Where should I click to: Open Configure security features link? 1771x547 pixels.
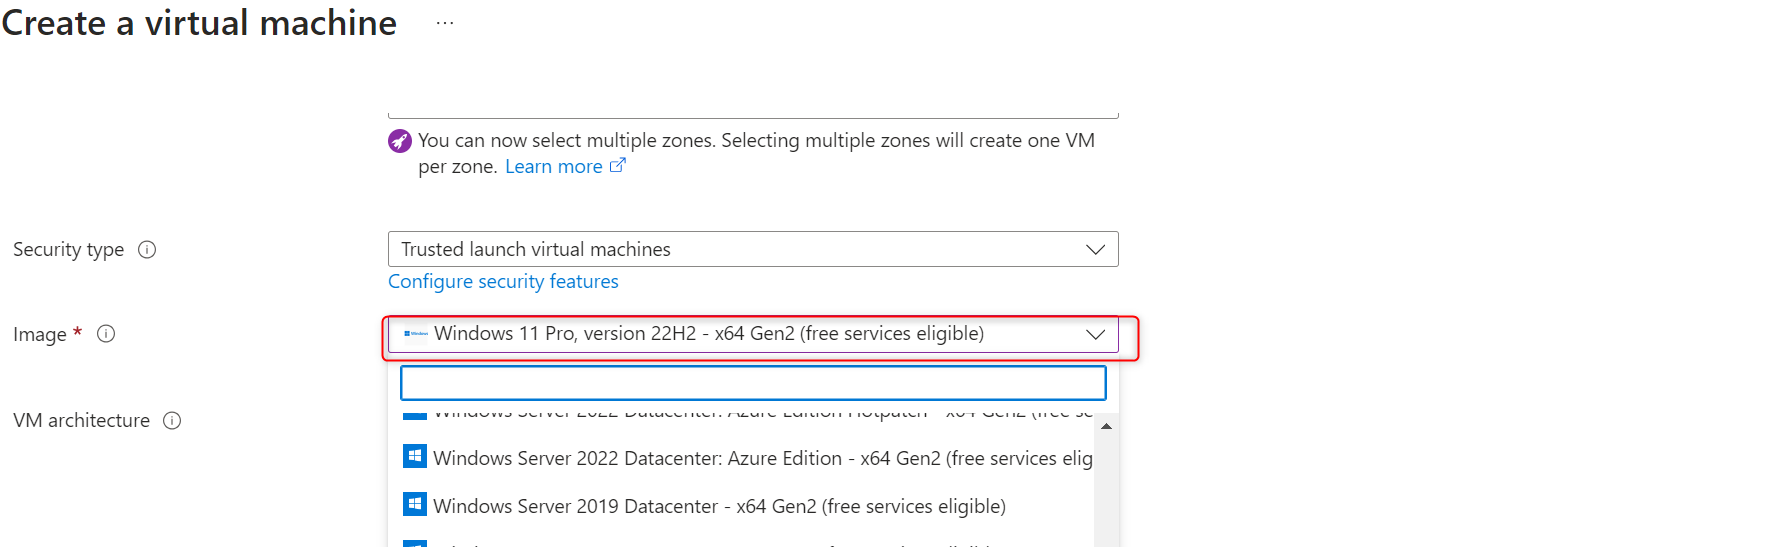pos(503,282)
